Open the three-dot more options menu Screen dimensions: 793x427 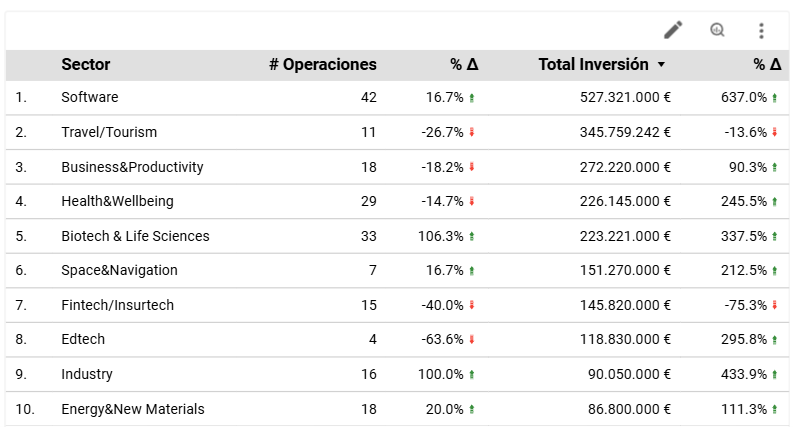pyautogui.click(x=761, y=30)
